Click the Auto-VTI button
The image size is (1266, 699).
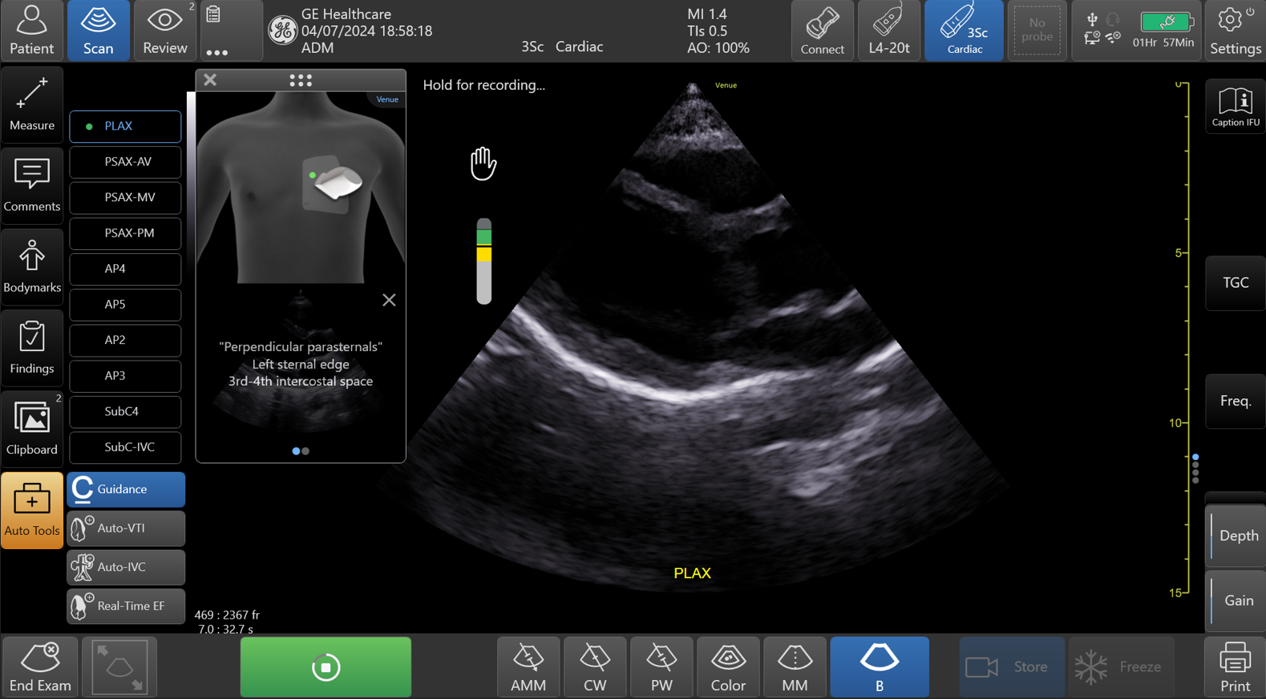coord(126,528)
